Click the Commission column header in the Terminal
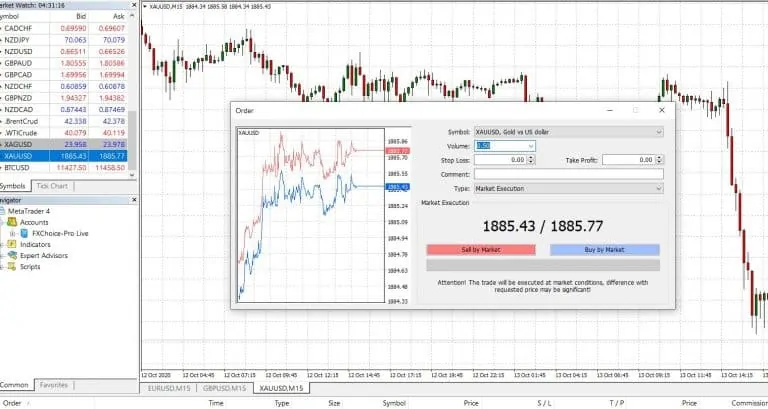This screenshot has height=409, width=768. click(749, 403)
